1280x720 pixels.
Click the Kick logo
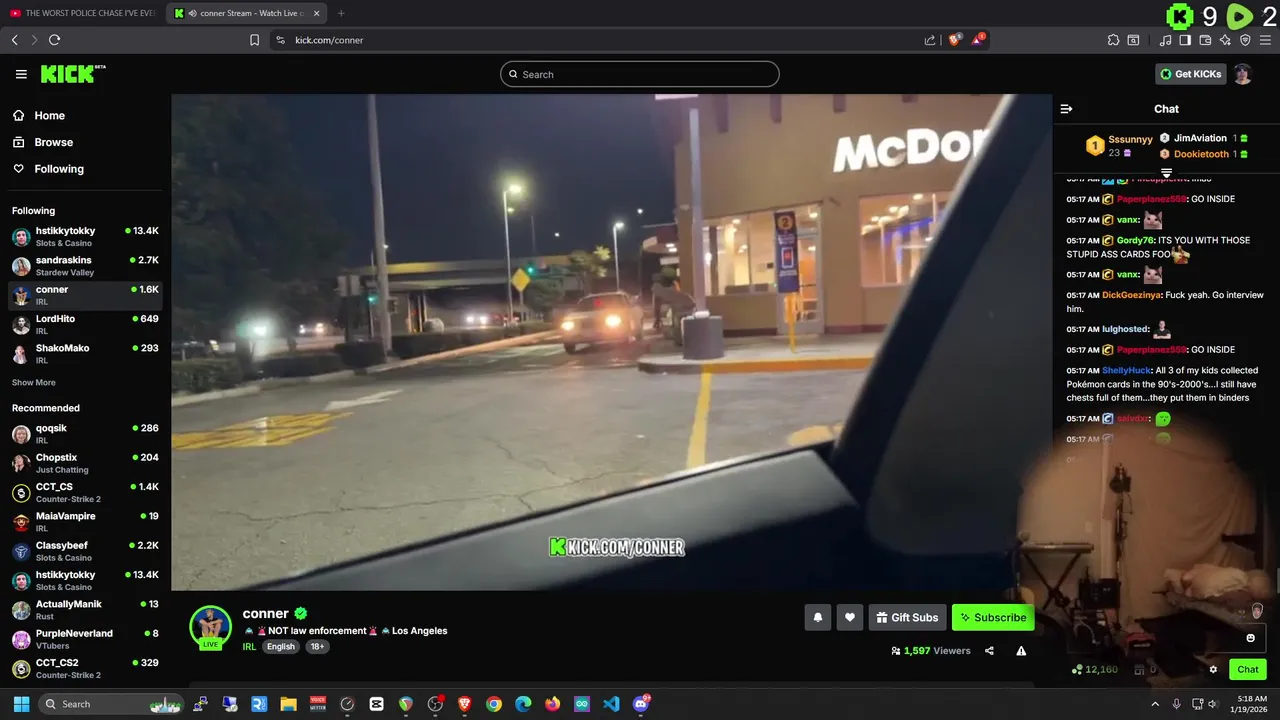(x=72, y=74)
